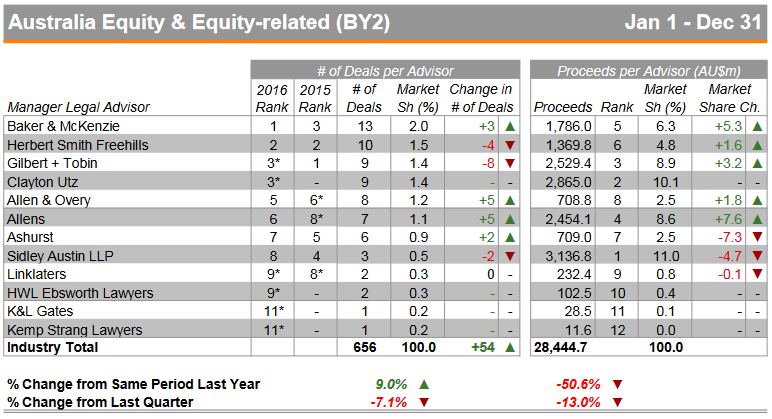The height and width of the screenshot is (419, 772).
Task: Click the red down arrow beside Herbert Smith Freehills -4
Action: [510, 145]
